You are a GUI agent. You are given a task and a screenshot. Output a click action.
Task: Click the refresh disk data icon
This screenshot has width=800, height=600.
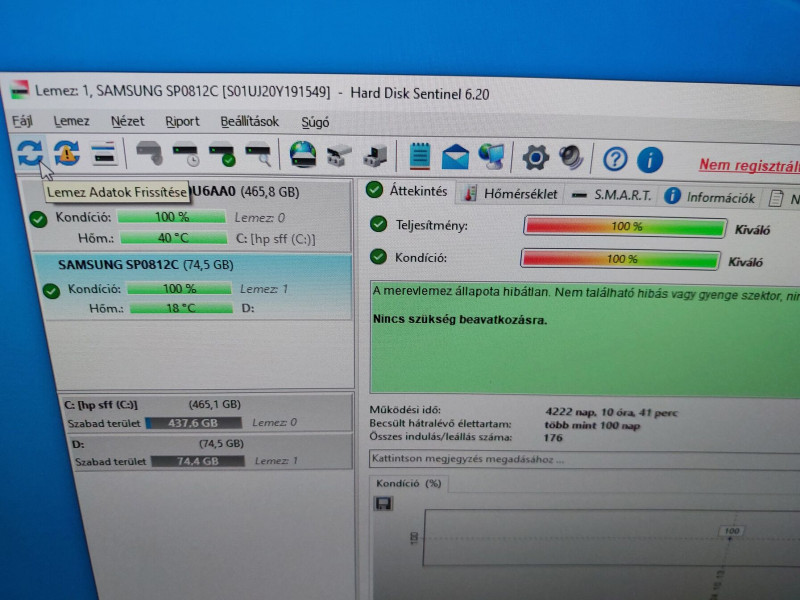click(x=30, y=152)
